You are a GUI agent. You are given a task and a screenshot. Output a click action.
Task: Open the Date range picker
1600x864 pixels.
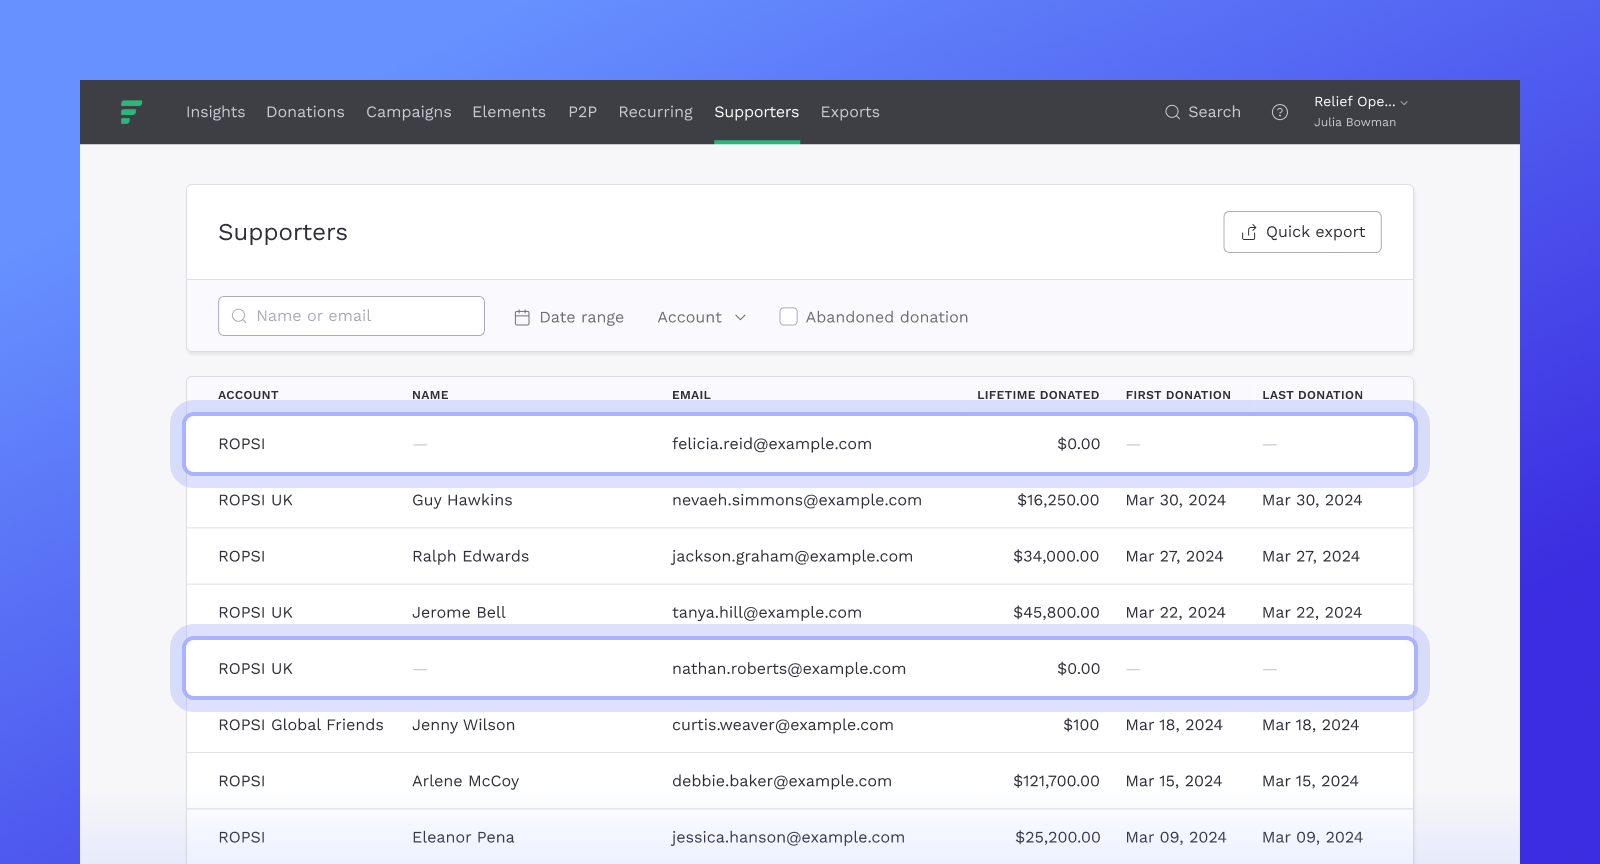[581, 317]
